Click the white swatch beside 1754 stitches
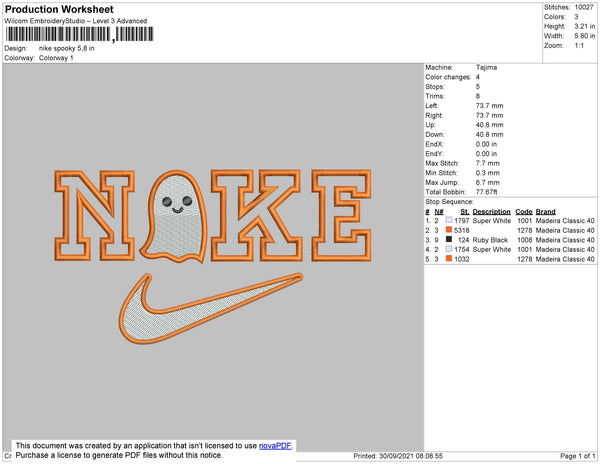The image size is (600, 464). pyautogui.click(x=449, y=249)
